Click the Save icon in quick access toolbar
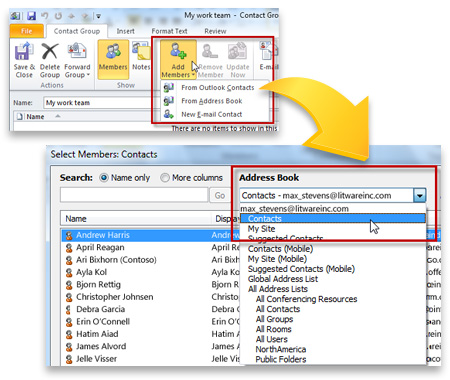This screenshot has height=380, width=450. (x=31, y=16)
